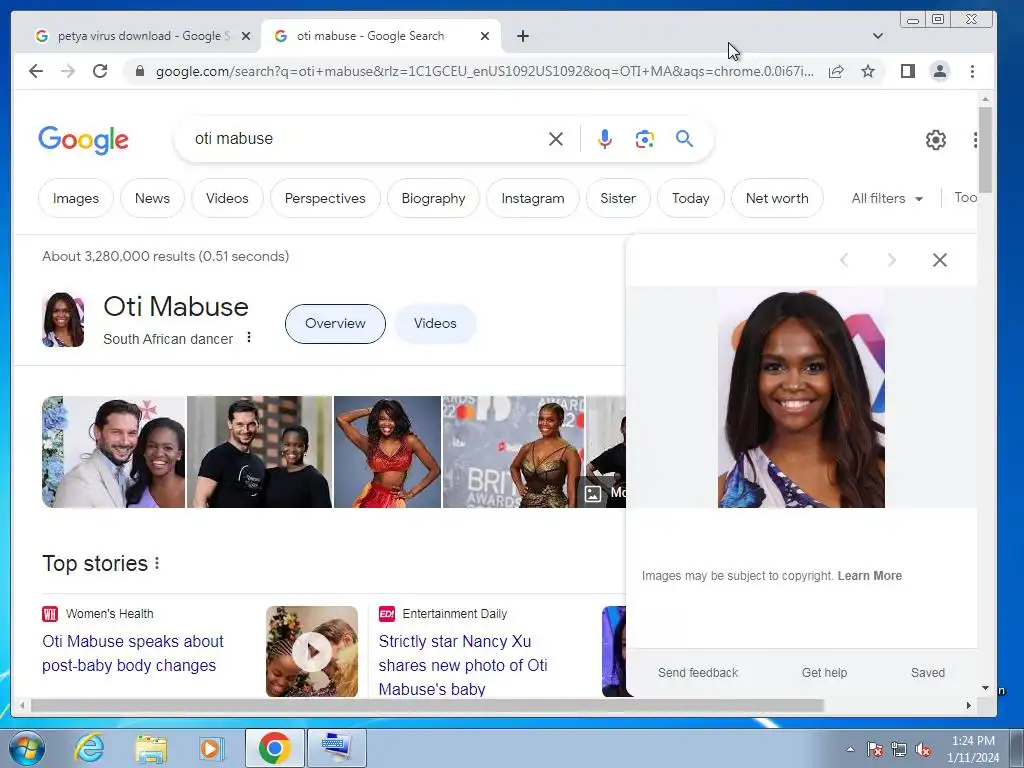Select the Today filter chip

pyautogui.click(x=690, y=198)
